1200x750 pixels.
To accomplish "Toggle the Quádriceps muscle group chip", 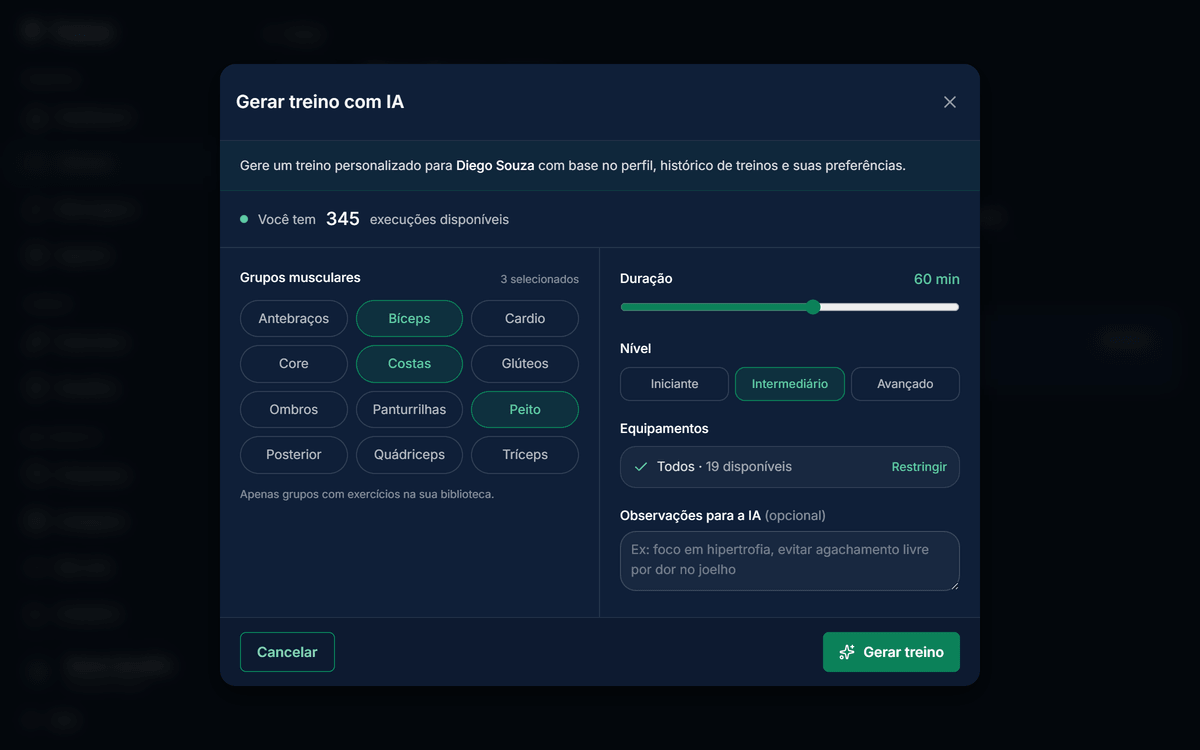I will coord(409,455).
